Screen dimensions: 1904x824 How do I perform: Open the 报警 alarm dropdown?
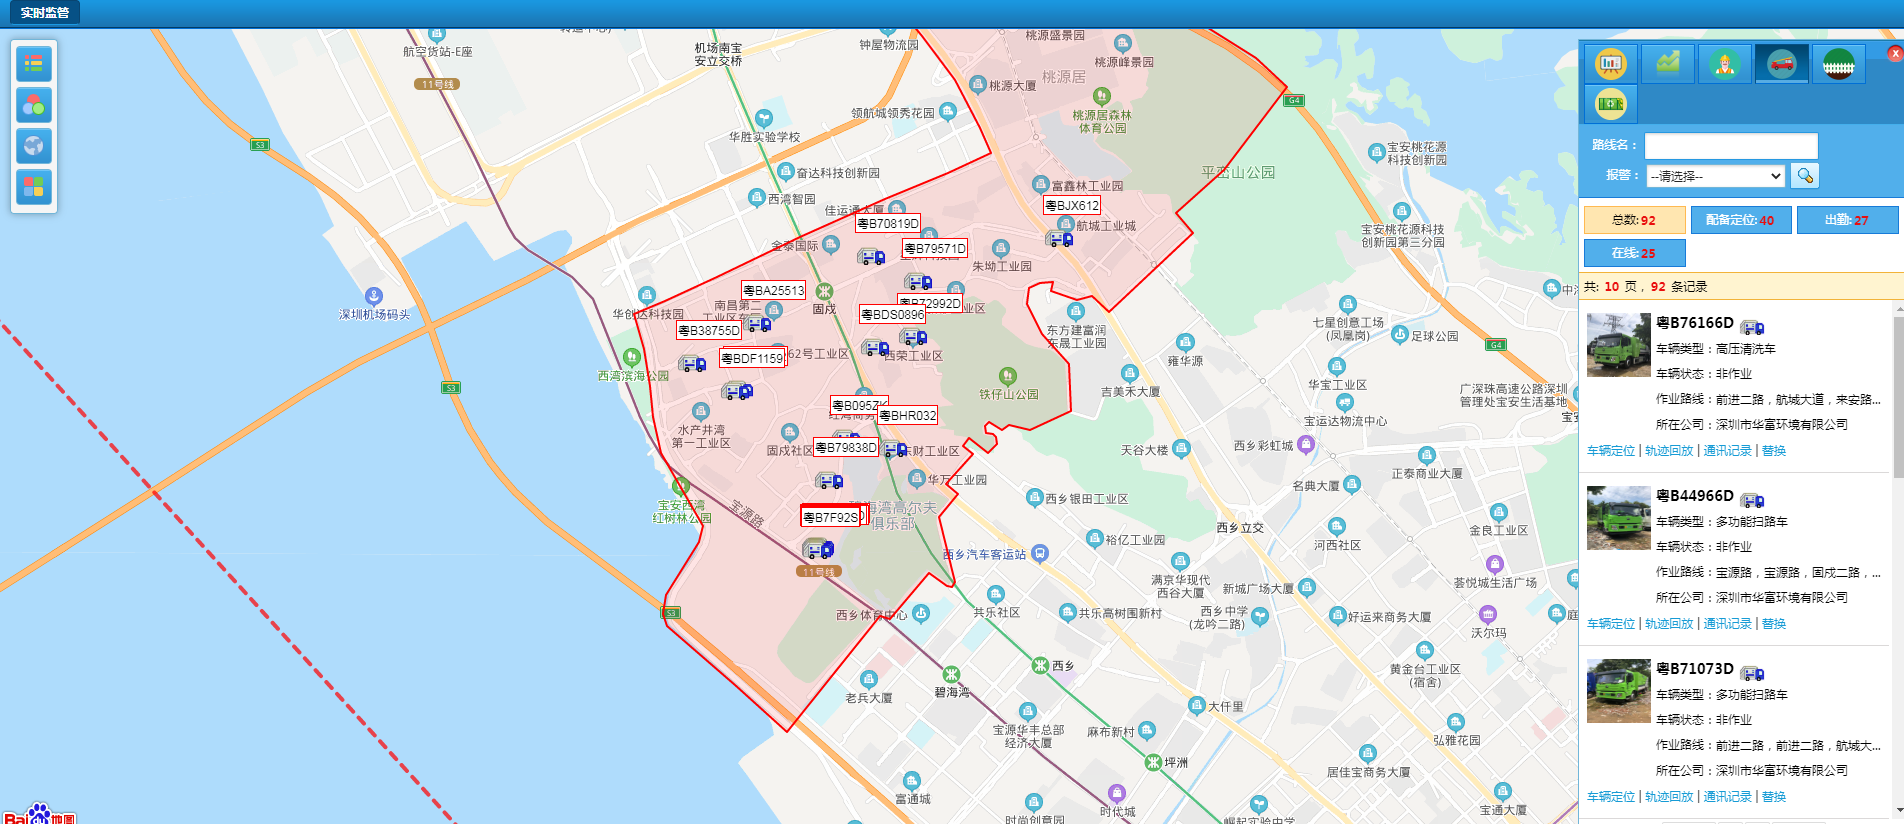[x=1715, y=176]
